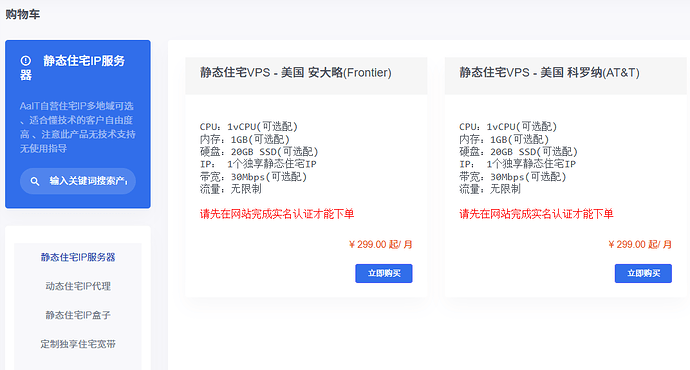This screenshot has width=690, height=370.
Task: Click the 硬盘: 20GB SSD line on AT&T card
Action: point(518,152)
